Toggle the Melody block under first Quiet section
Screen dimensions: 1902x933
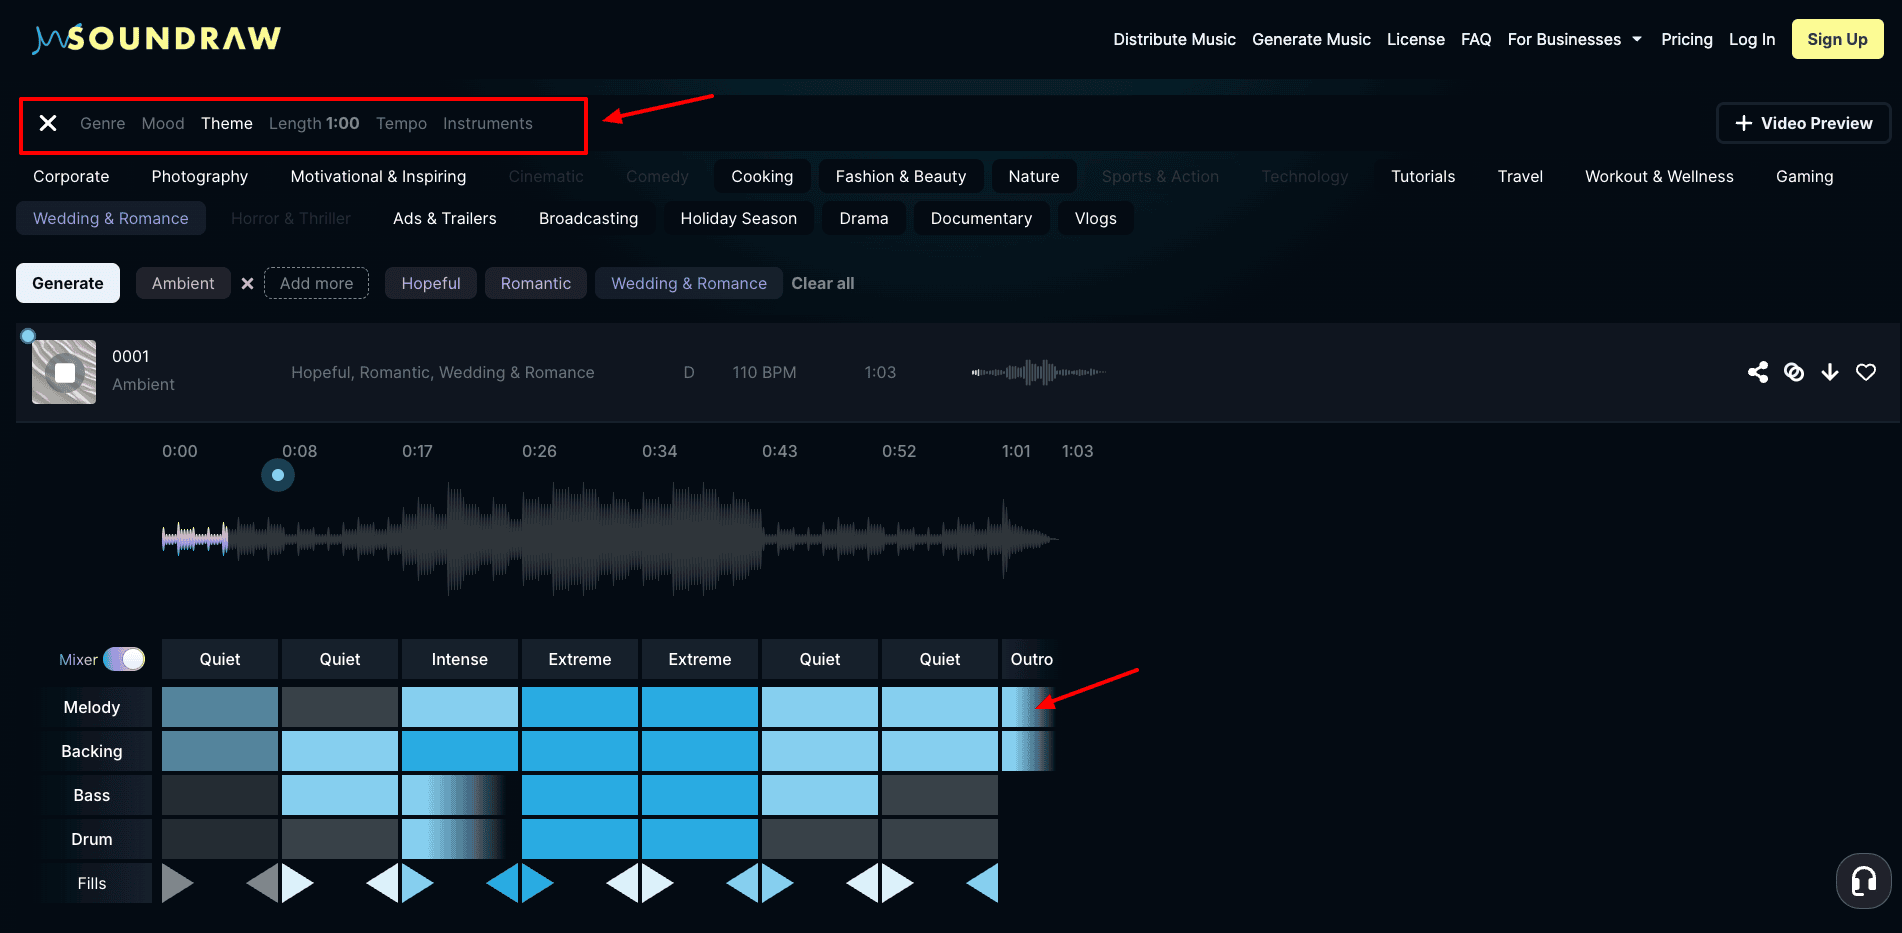220,707
